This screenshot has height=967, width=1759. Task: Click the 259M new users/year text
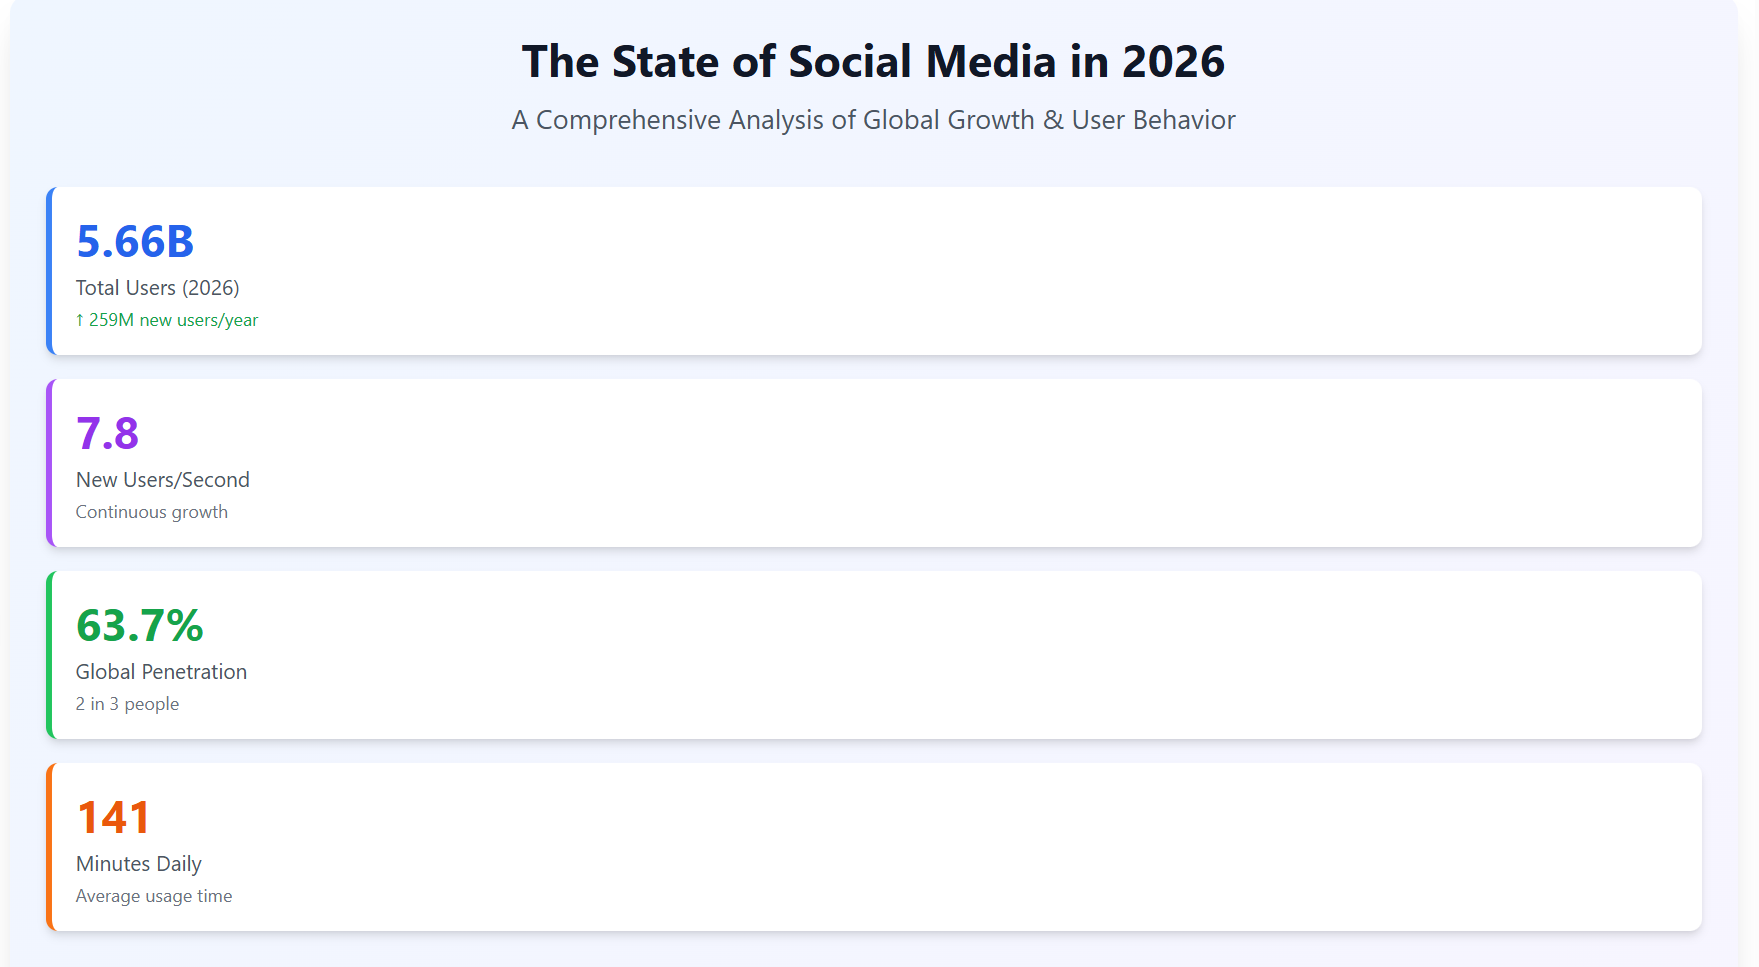(x=173, y=321)
